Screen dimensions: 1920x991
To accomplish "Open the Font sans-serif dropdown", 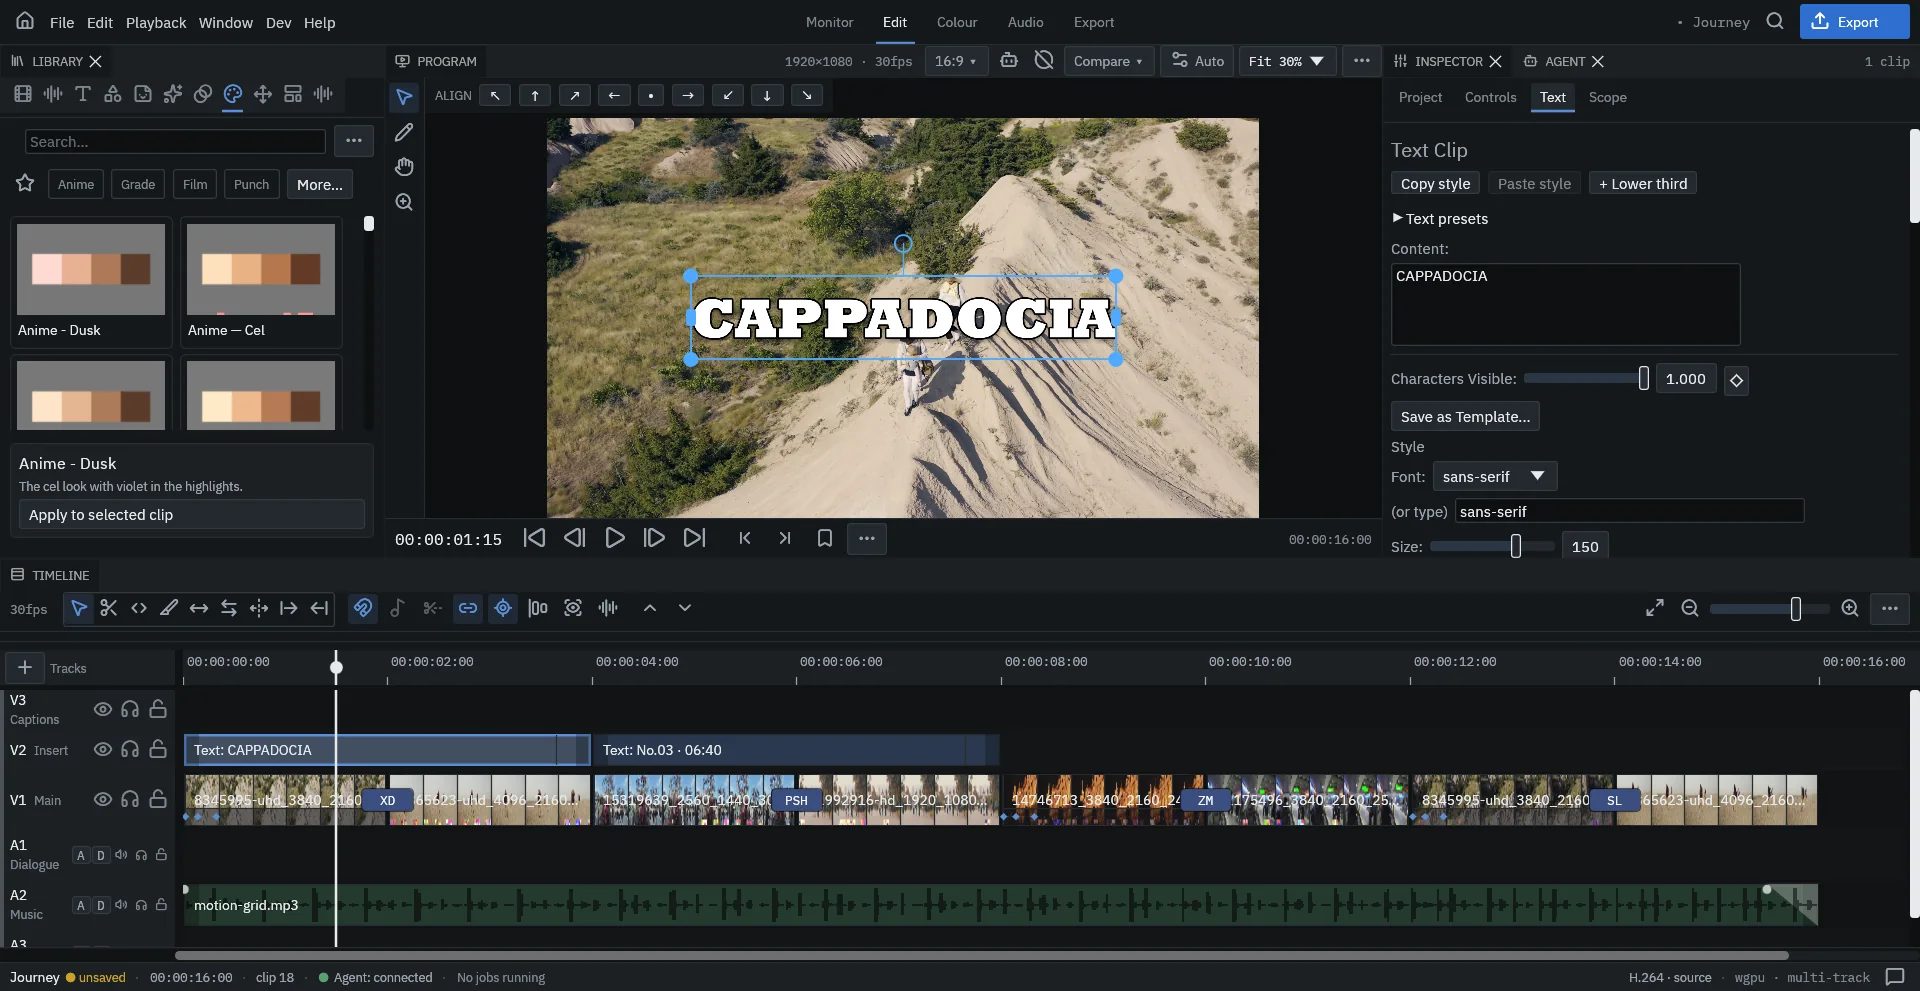I will [x=1494, y=476].
